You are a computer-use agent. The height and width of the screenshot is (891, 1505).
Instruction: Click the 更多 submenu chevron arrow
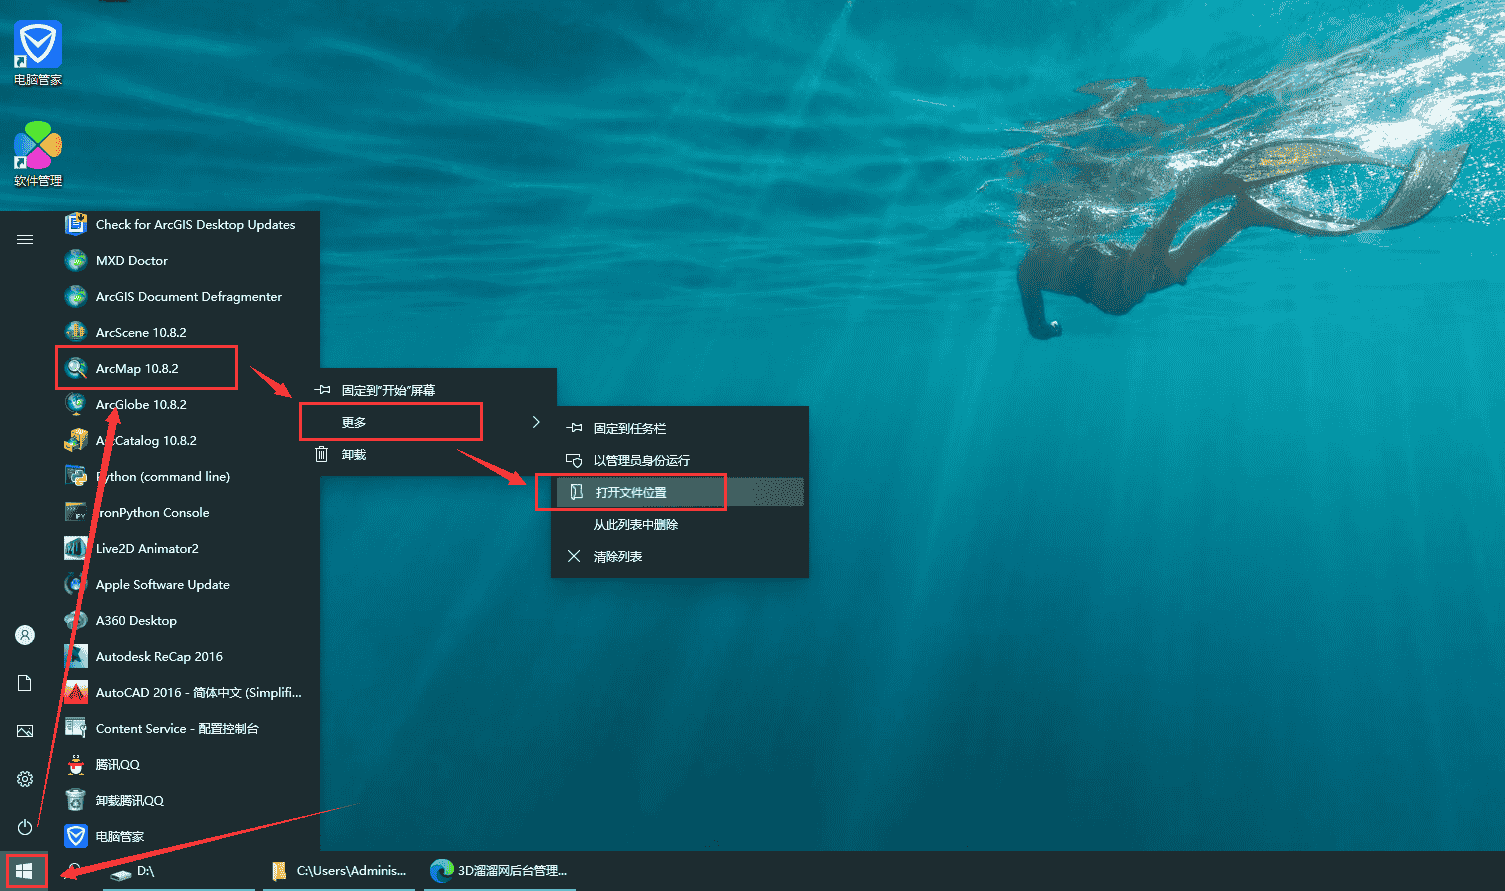[x=536, y=422]
